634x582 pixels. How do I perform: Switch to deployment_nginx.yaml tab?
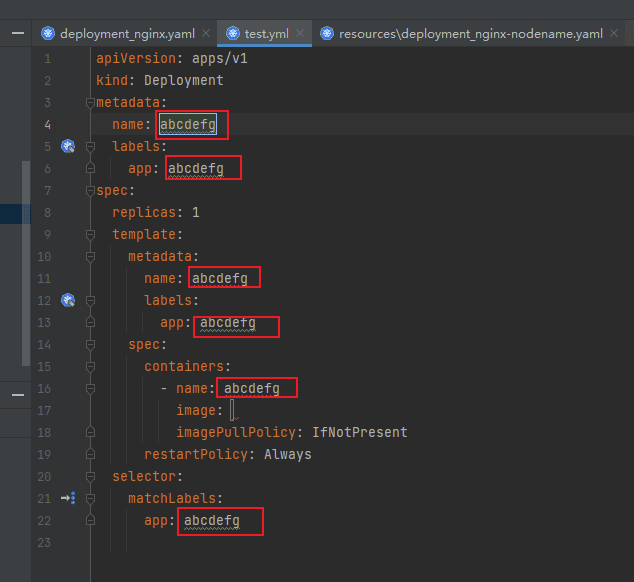127,34
